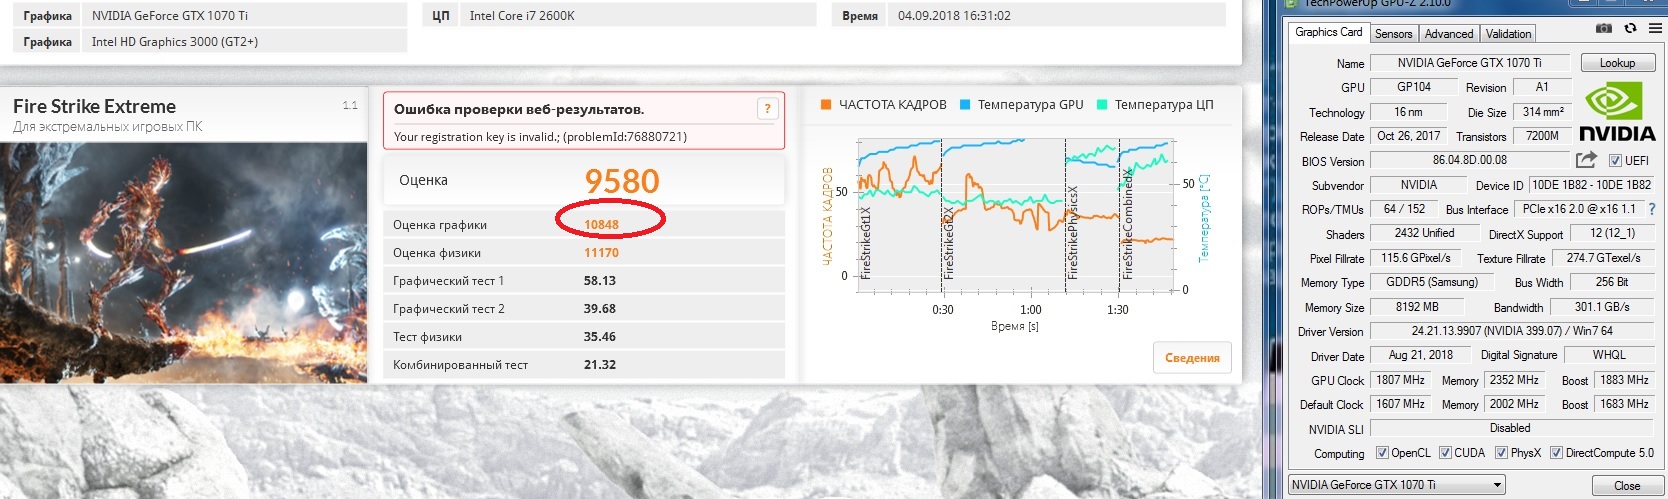Switch to the Advanced tab
The height and width of the screenshot is (499, 1668).
1449,34
